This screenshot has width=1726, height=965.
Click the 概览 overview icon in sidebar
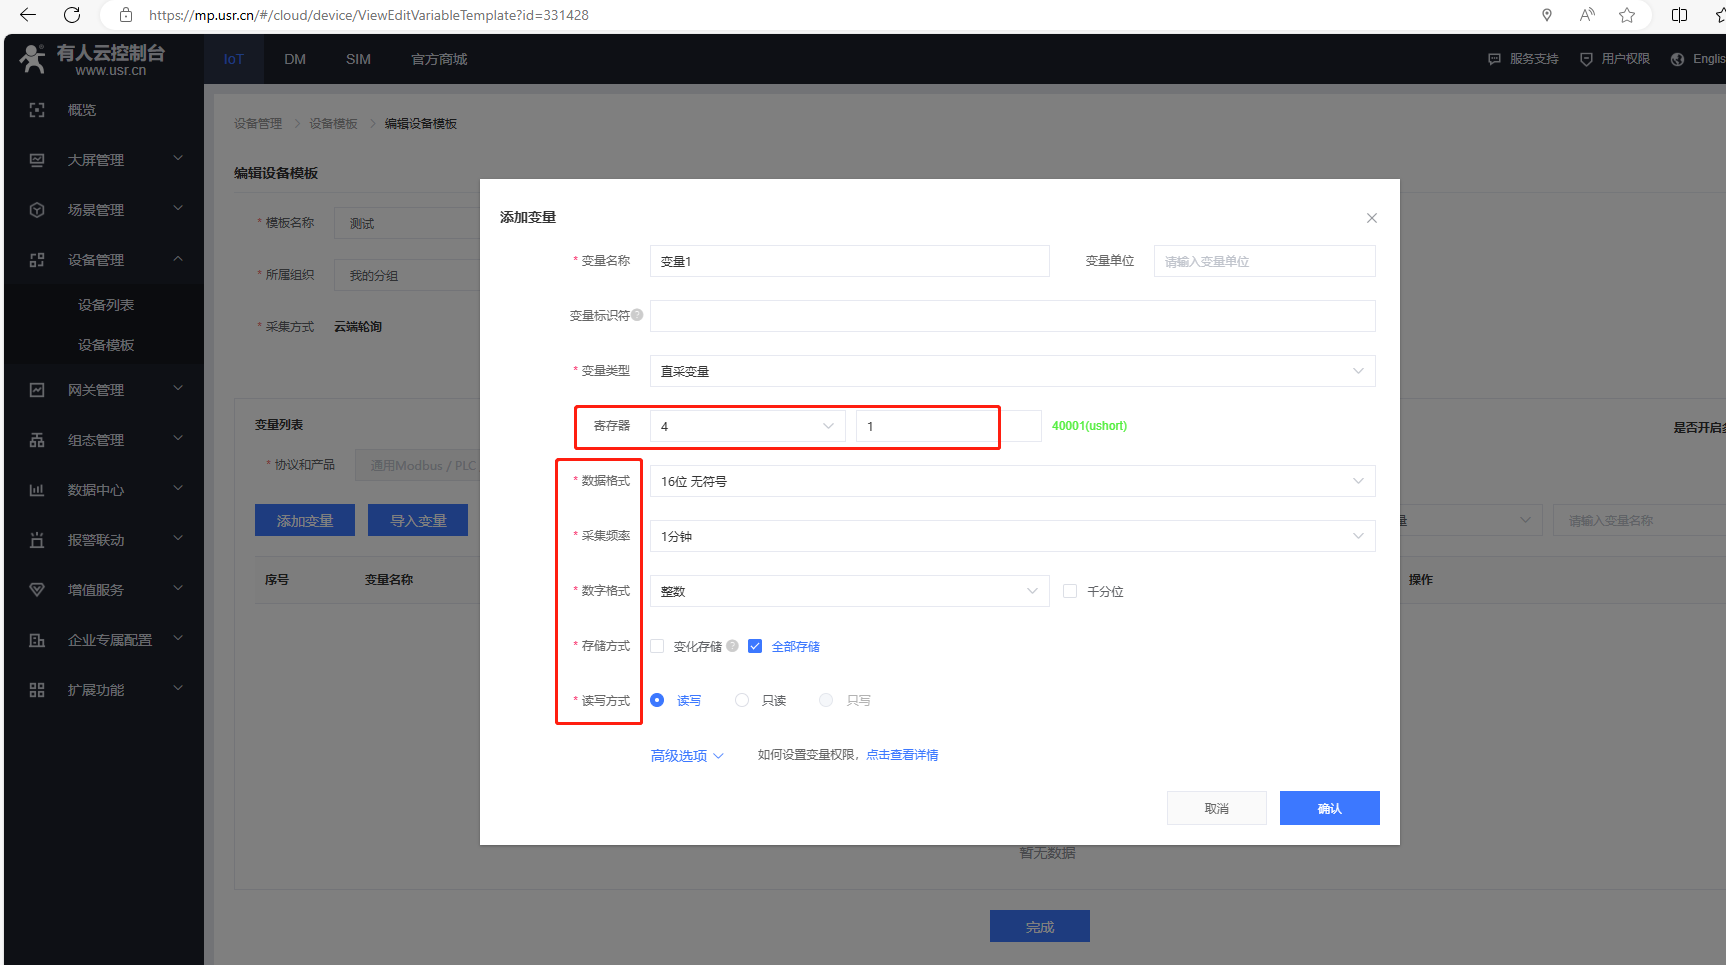point(37,110)
